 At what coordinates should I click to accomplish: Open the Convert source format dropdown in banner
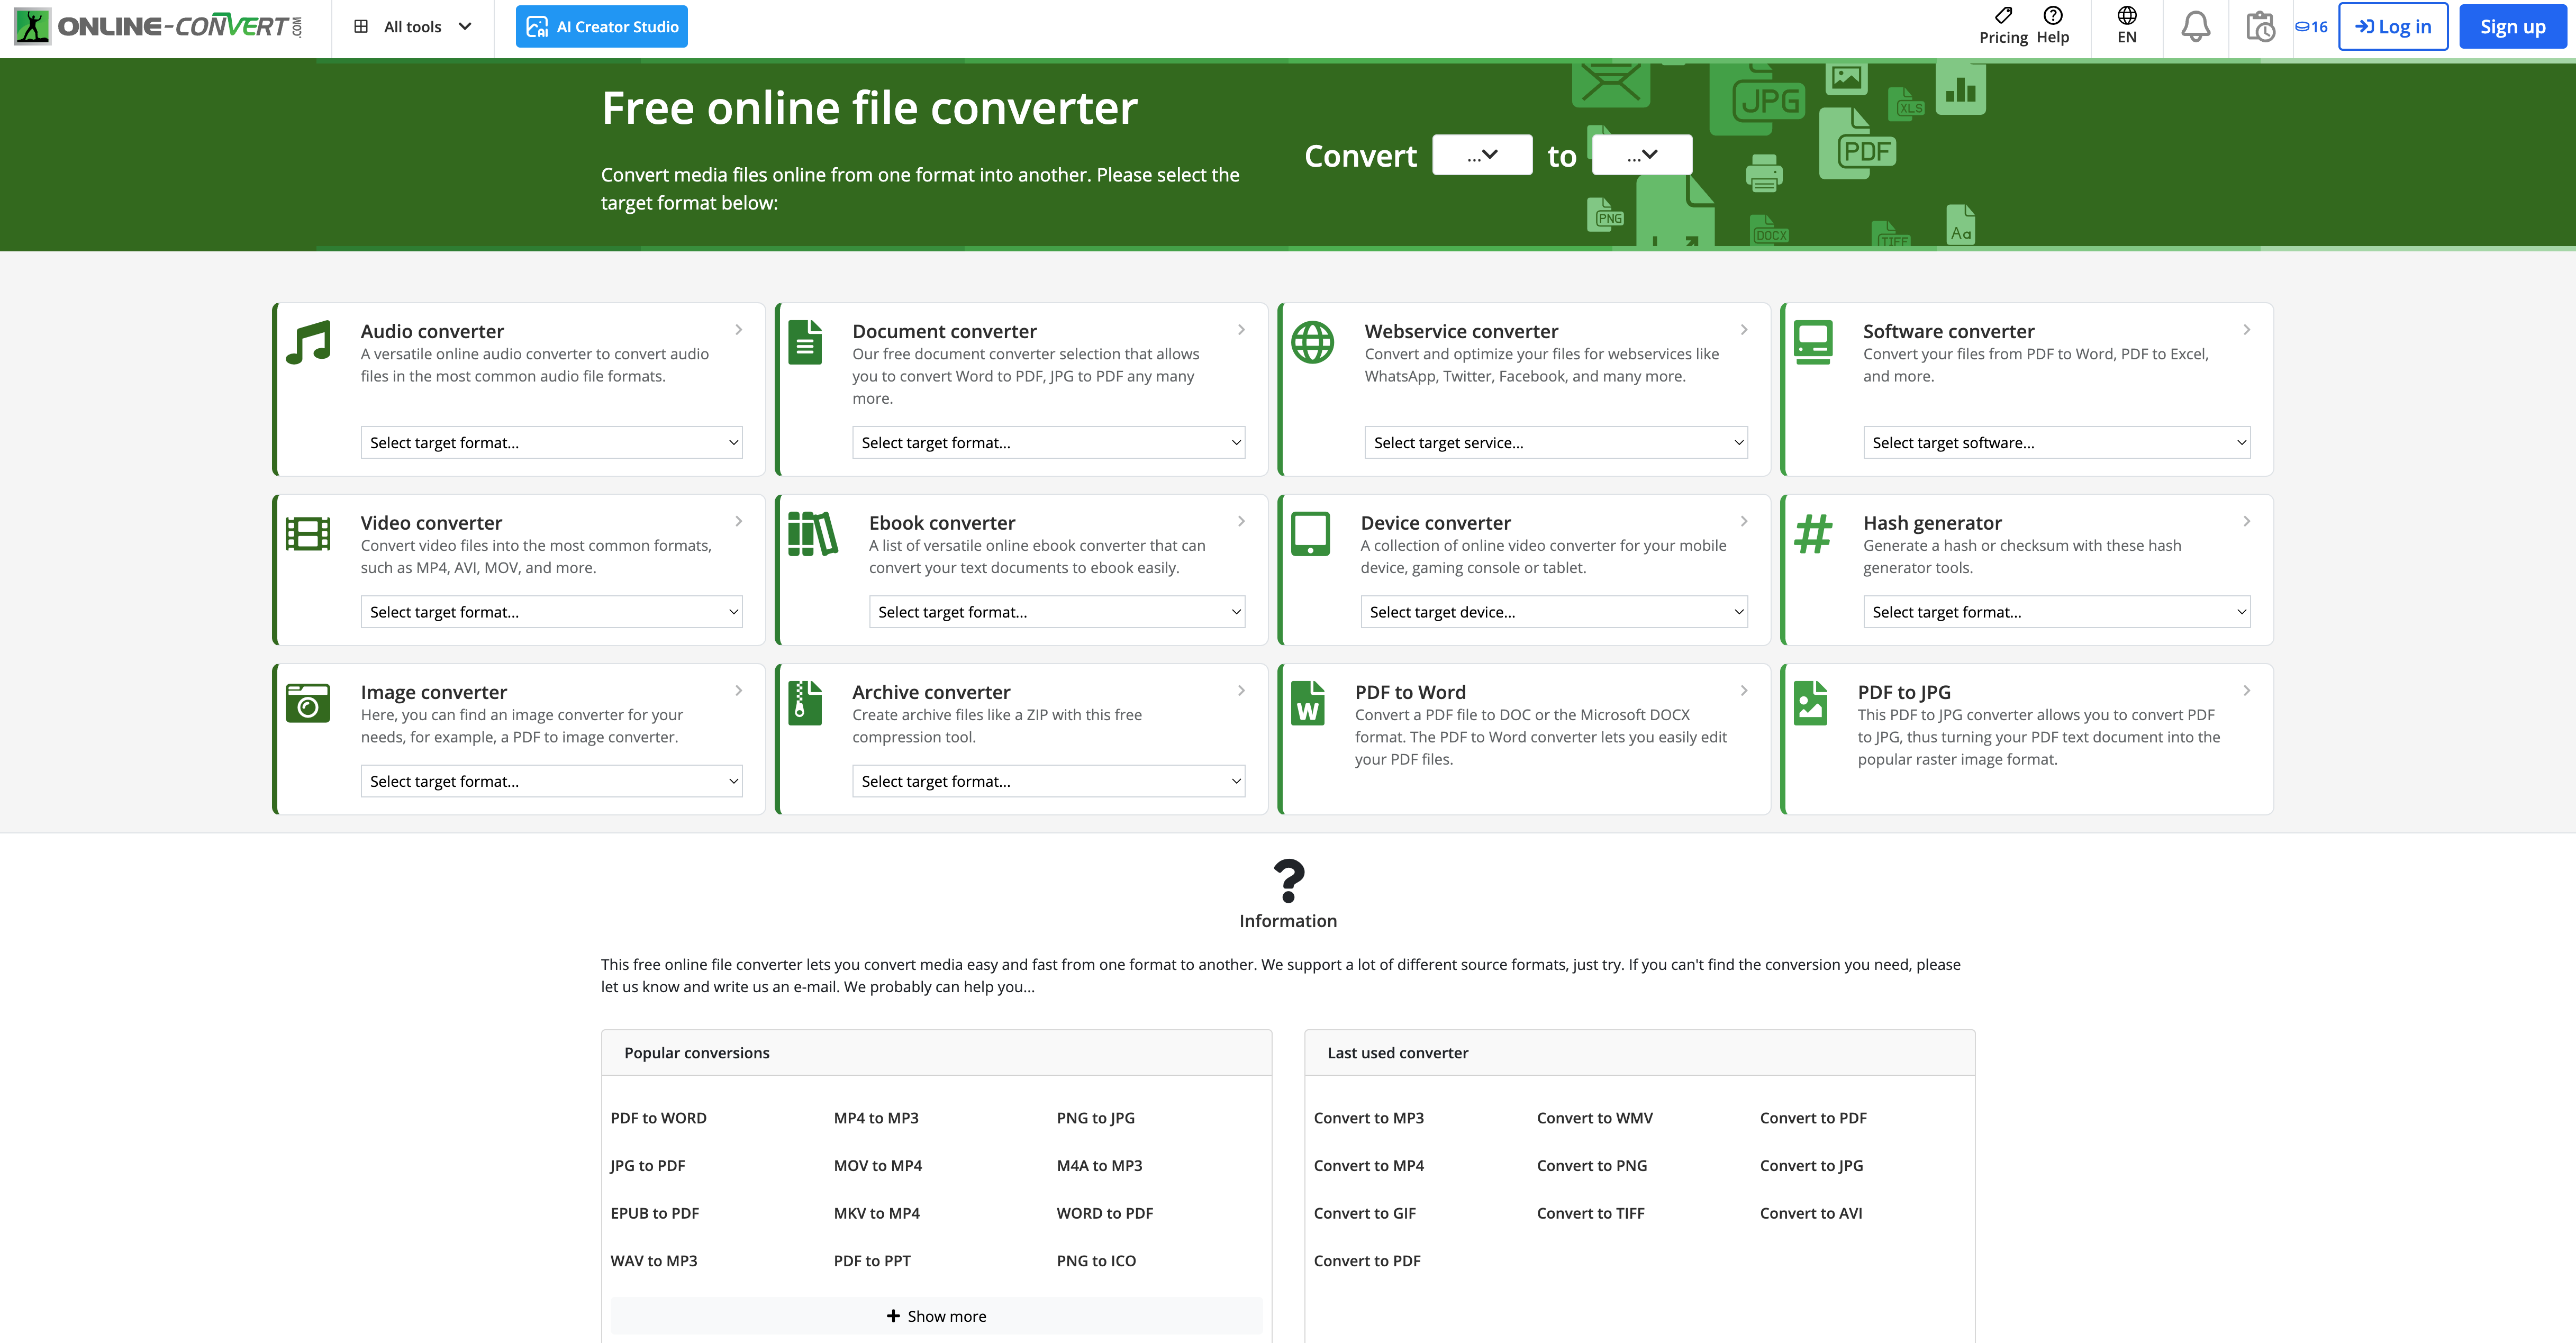(x=1481, y=155)
